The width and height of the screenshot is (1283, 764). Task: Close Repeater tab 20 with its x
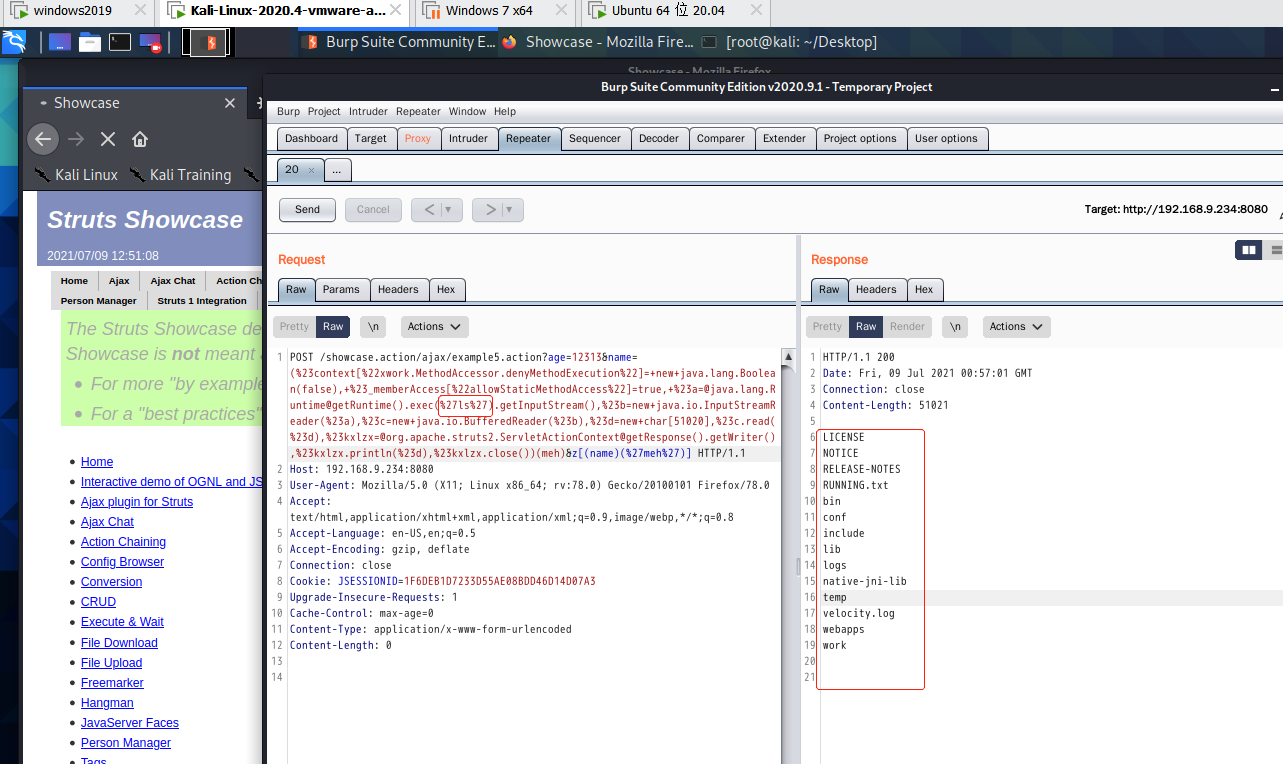tap(311, 170)
